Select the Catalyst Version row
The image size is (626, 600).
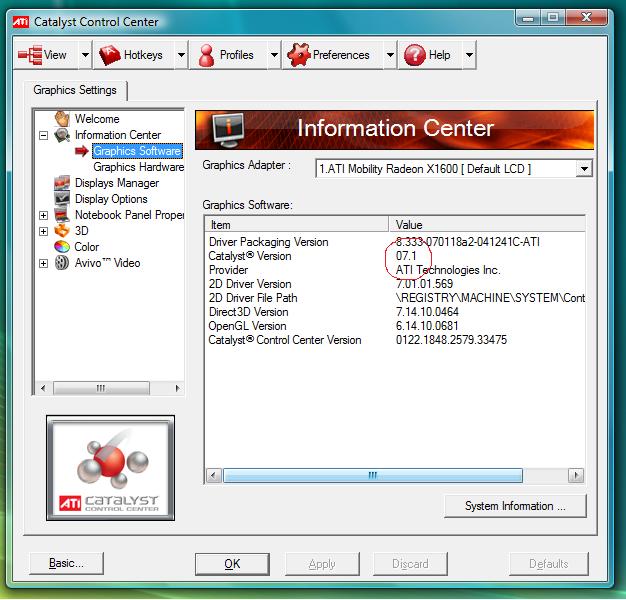coord(395,256)
